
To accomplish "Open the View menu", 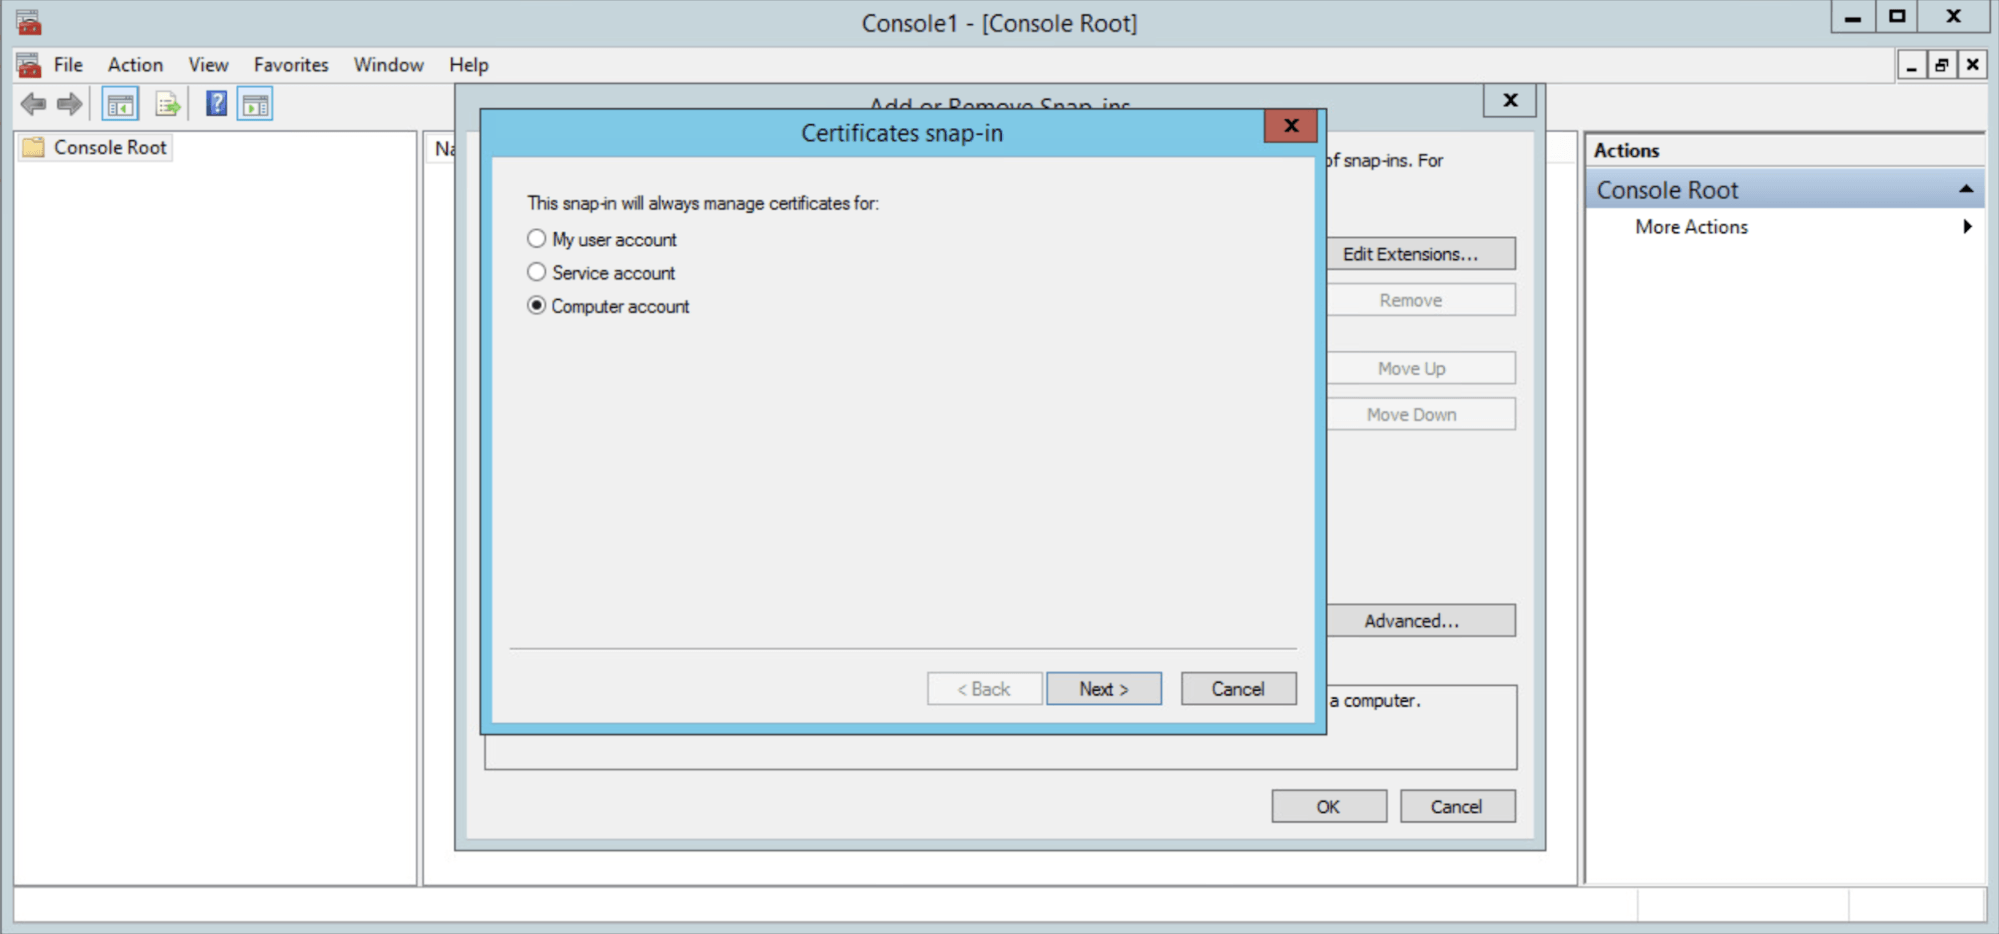I will (x=208, y=65).
